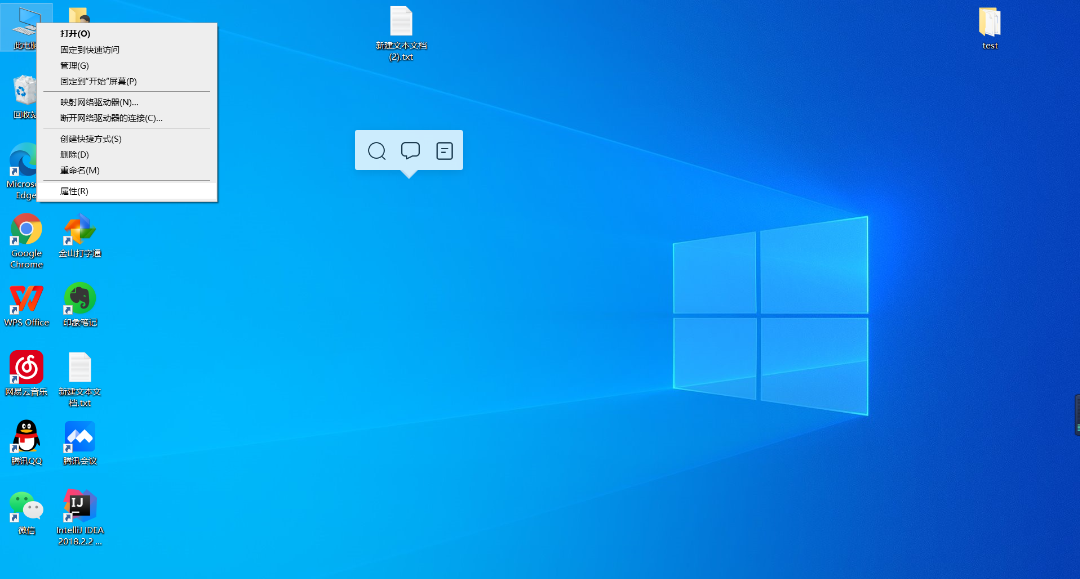Select 创建快捷方式(S) menu item
Image resolution: width=1080 pixels, height=579 pixels.
(x=127, y=138)
